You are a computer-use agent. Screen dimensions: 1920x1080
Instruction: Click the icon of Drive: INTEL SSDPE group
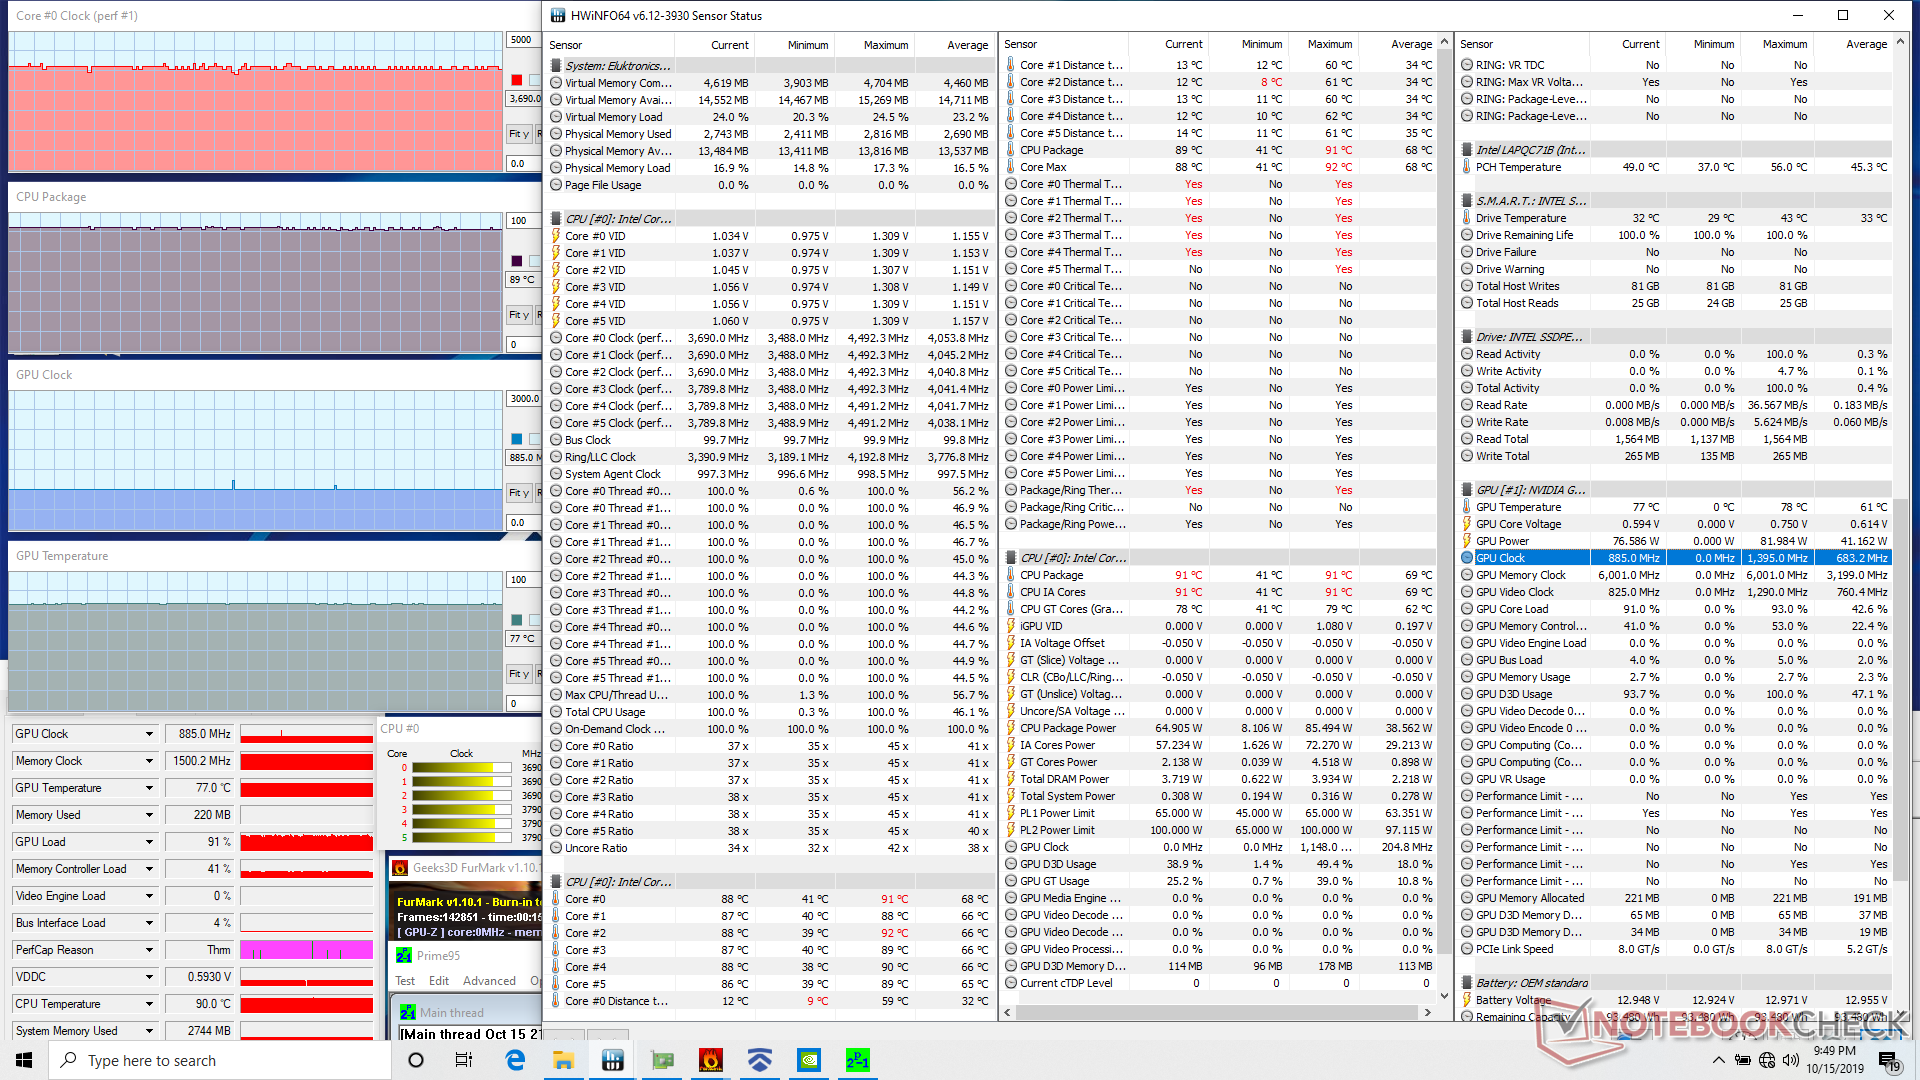(x=1467, y=337)
